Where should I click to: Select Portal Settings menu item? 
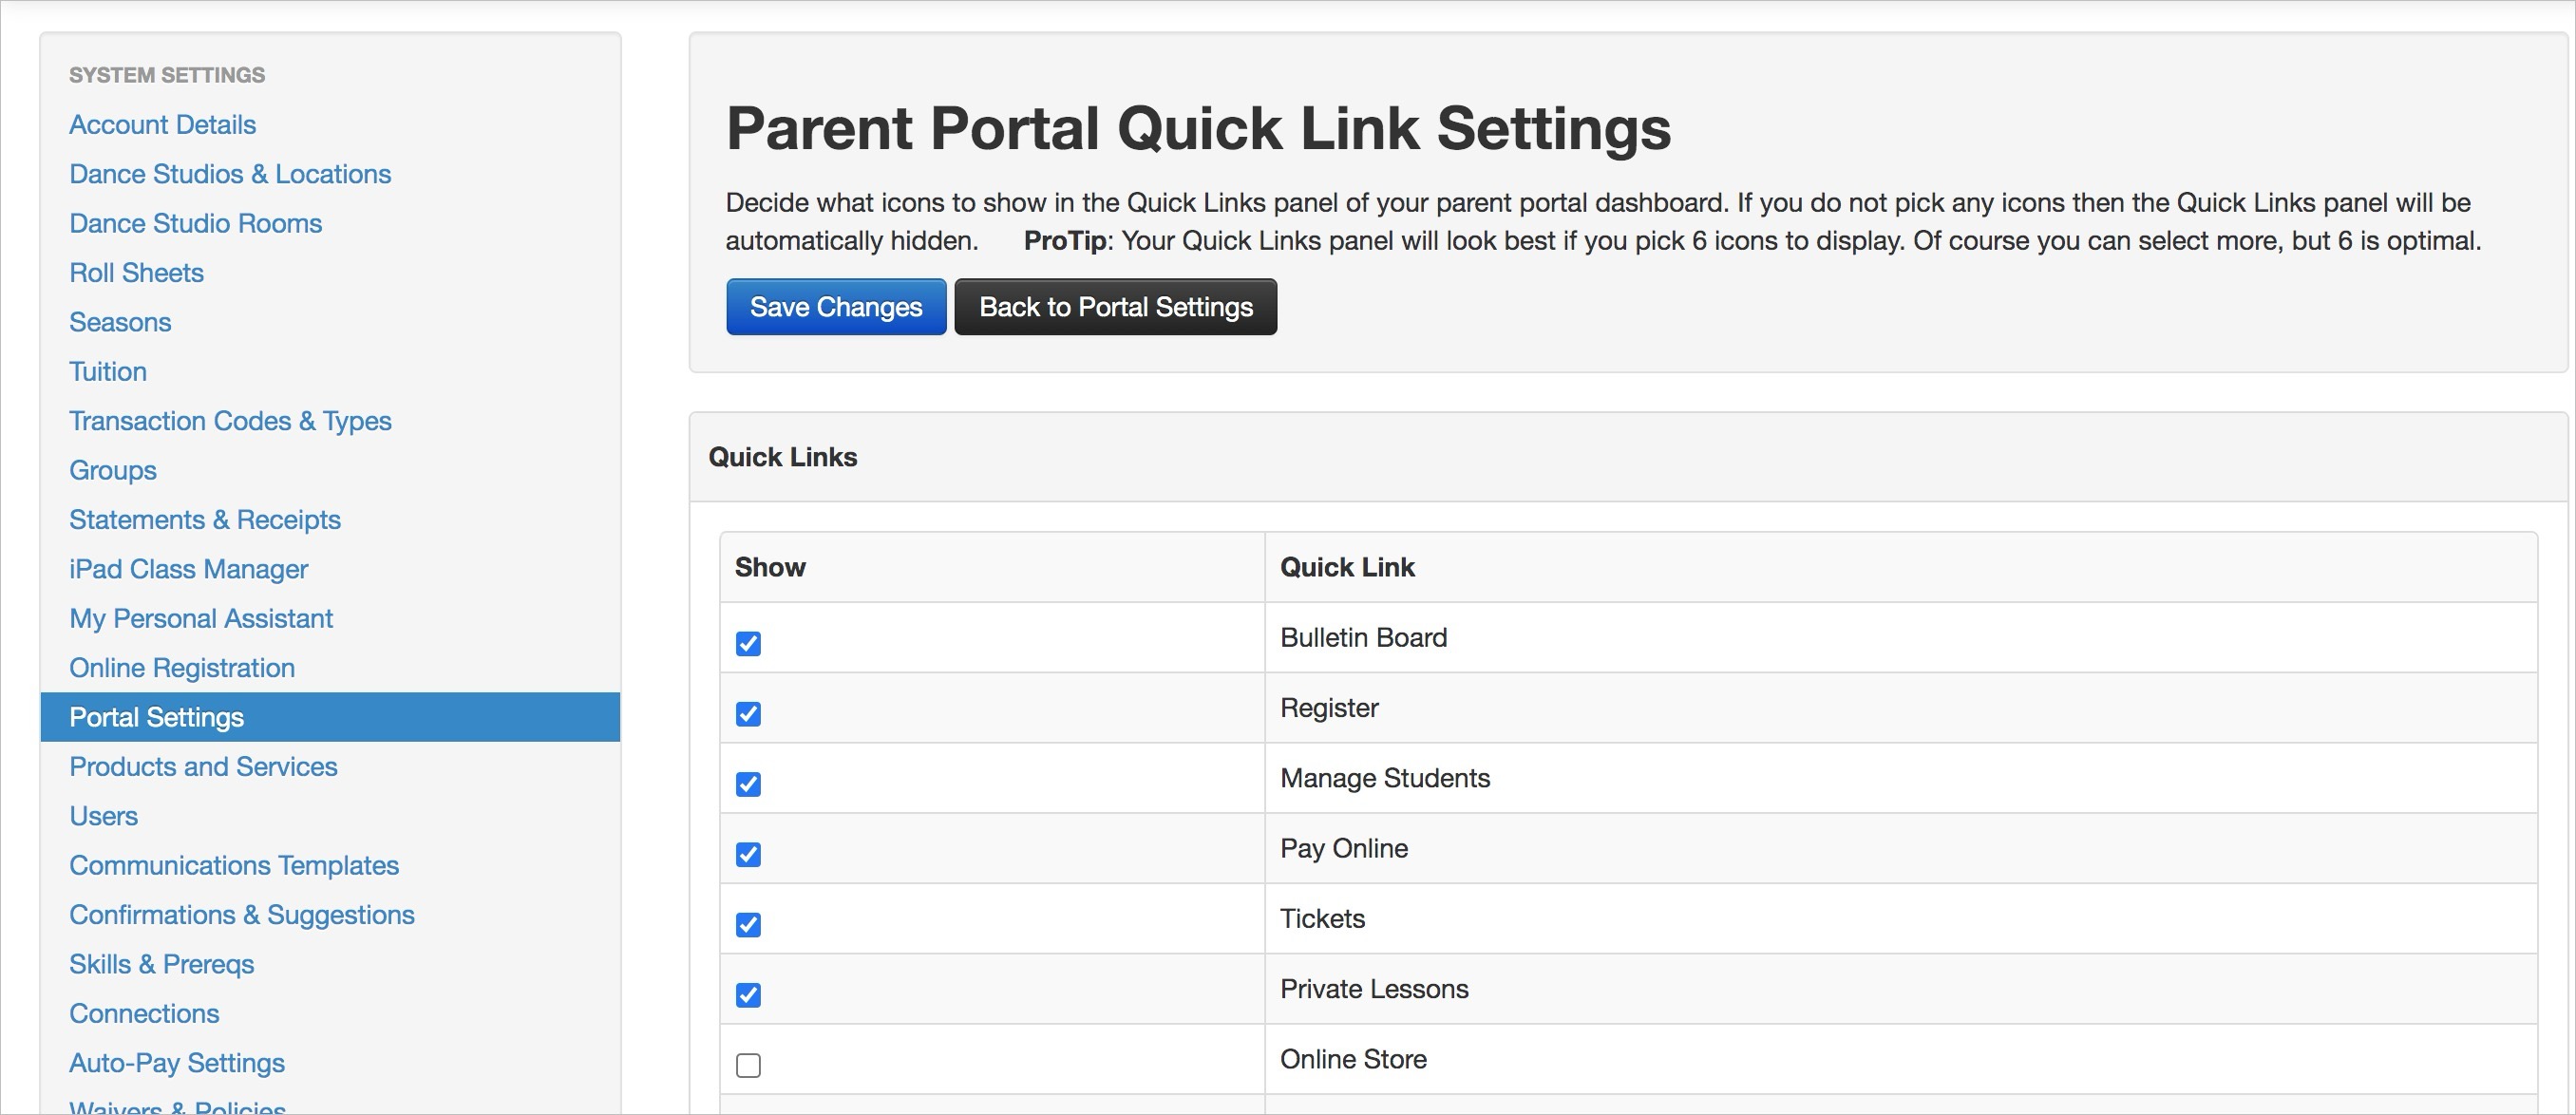[157, 717]
